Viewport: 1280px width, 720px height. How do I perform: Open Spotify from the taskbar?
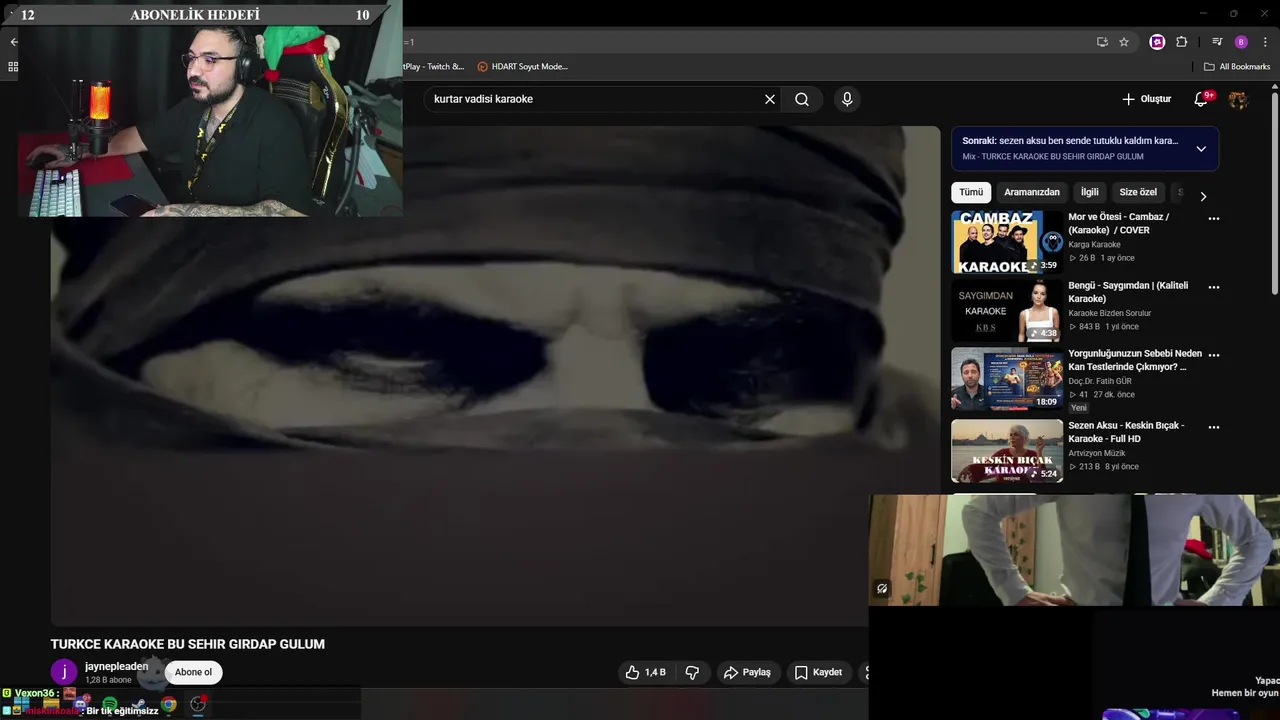[110, 705]
